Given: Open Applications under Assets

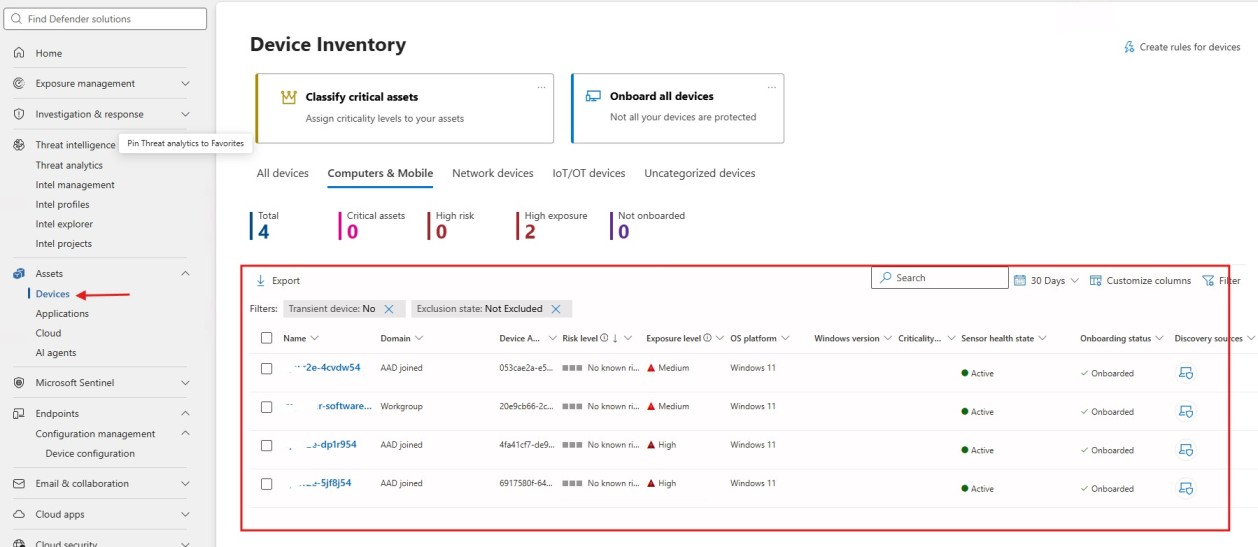Looking at the screenshot, I should [x=62, y=314].
